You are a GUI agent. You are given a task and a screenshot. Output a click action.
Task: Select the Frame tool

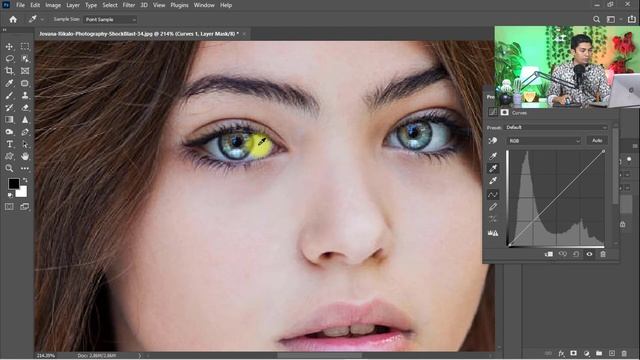[25, 71]
